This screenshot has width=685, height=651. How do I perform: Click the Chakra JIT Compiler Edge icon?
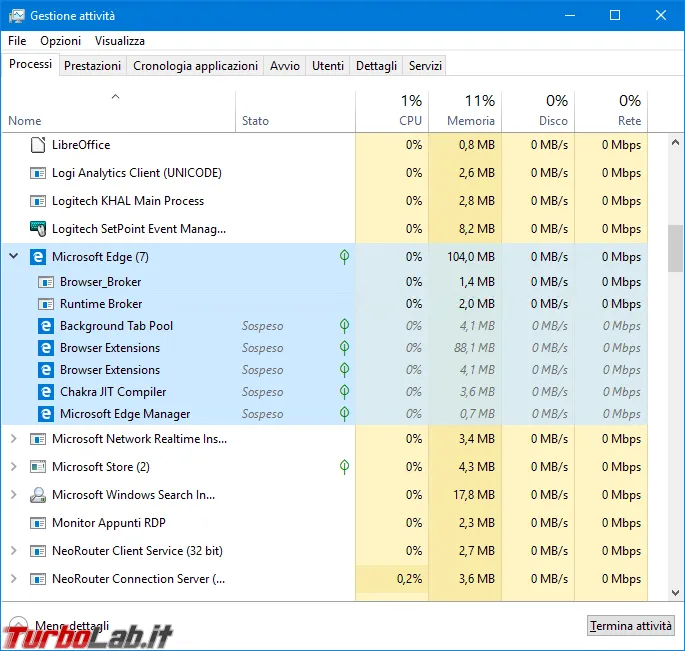tap(46, 391)
